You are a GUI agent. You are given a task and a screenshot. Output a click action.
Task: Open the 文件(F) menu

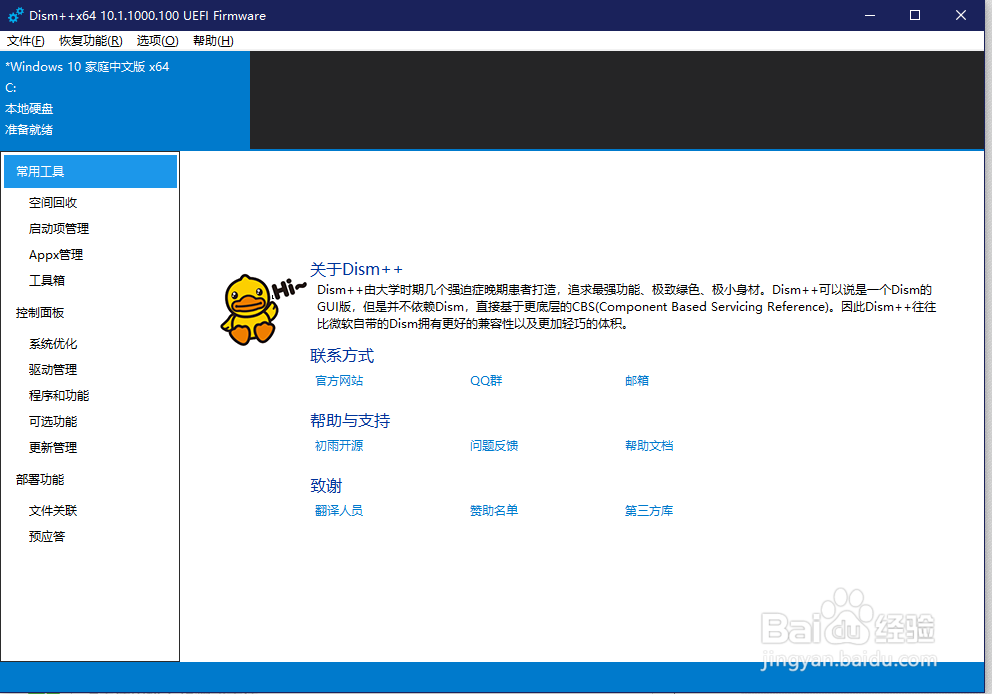coord(25,41)
